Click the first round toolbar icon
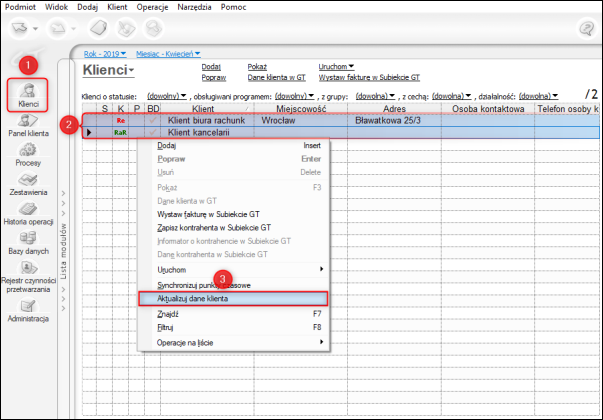Screen dimensions: 603x420 20,28
